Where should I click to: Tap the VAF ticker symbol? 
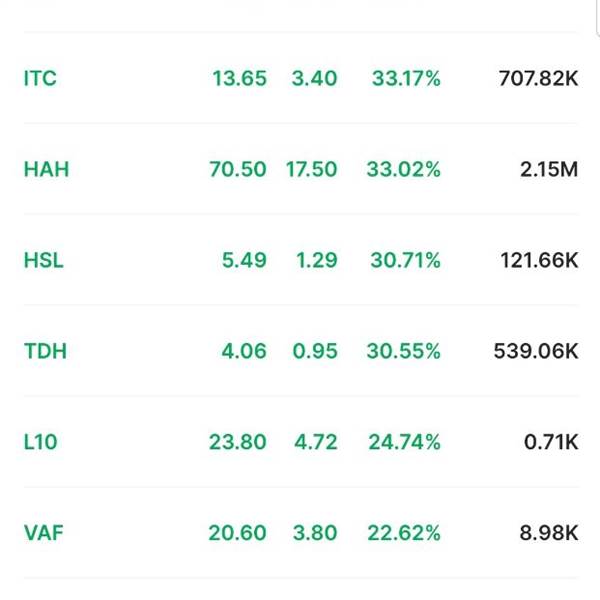[x=44, y=533]
